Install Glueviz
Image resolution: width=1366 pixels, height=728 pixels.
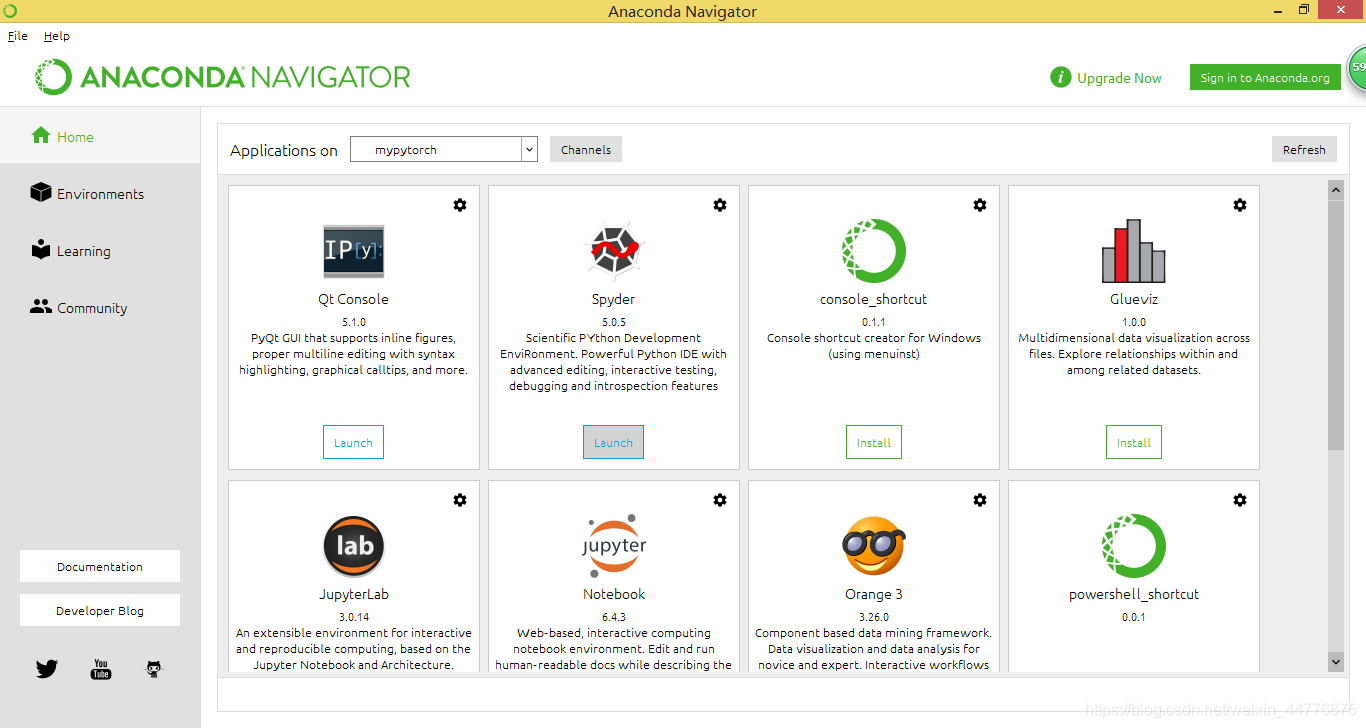click(x=1134, y=442)
